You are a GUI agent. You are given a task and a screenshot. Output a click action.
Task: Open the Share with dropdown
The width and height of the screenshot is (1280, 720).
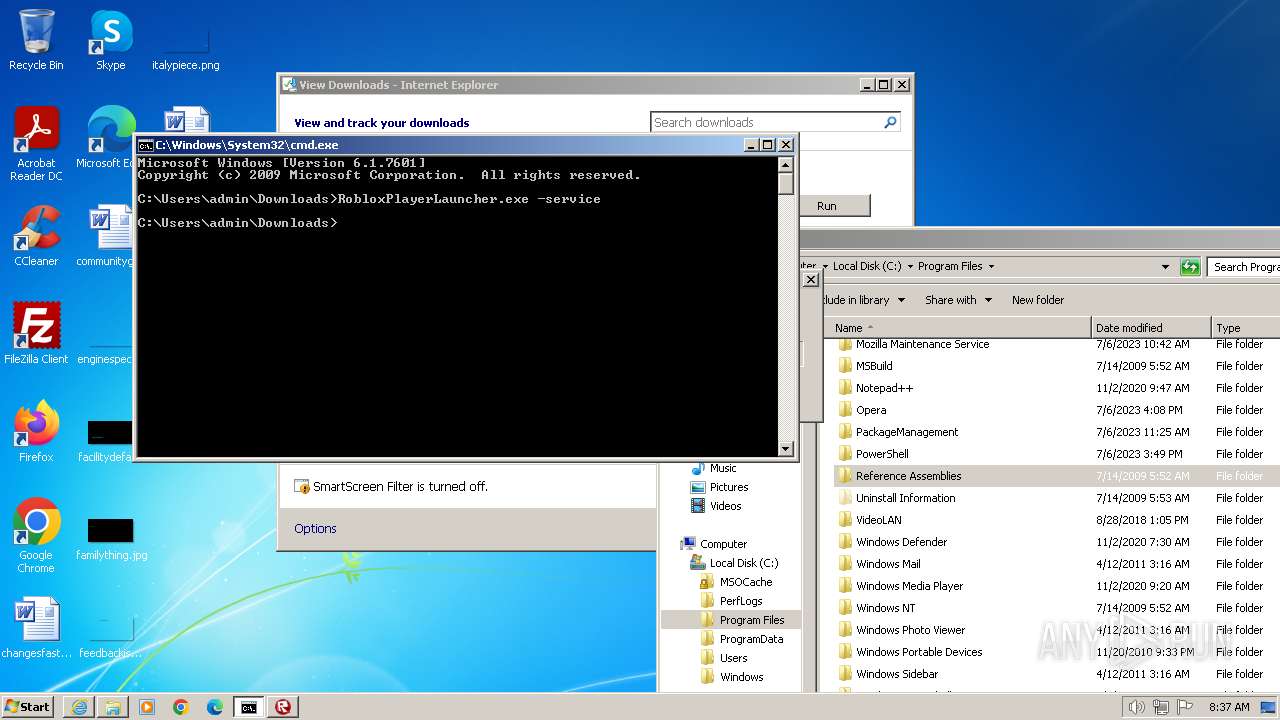point(958,300)
